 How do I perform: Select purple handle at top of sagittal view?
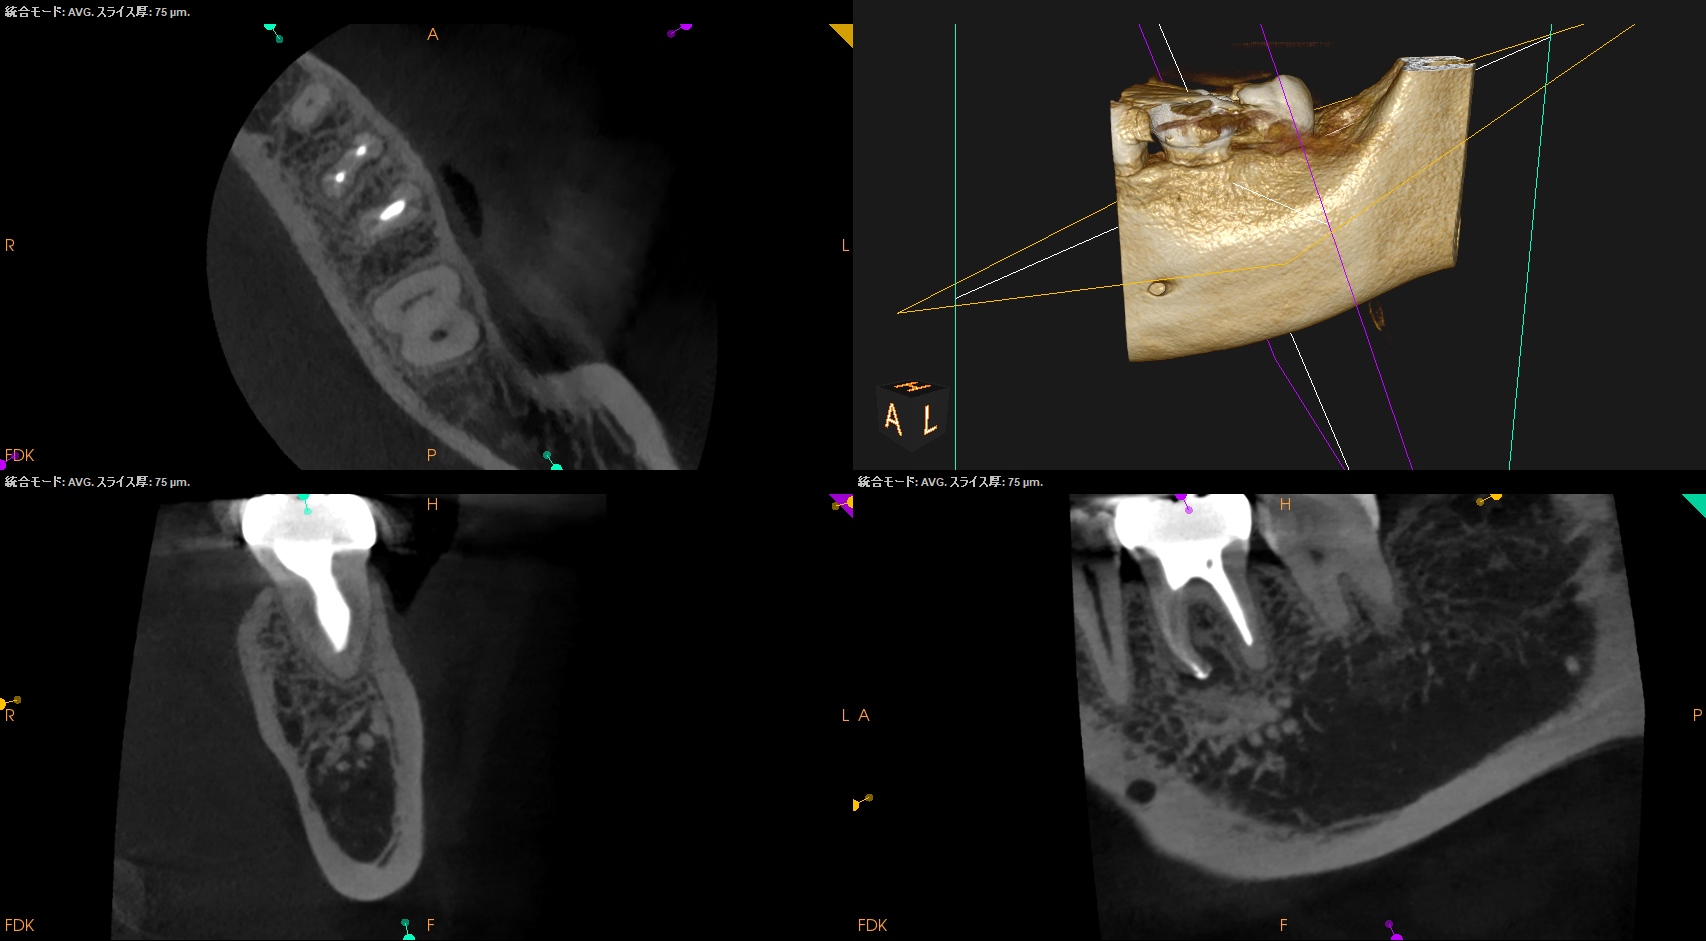1184,502
